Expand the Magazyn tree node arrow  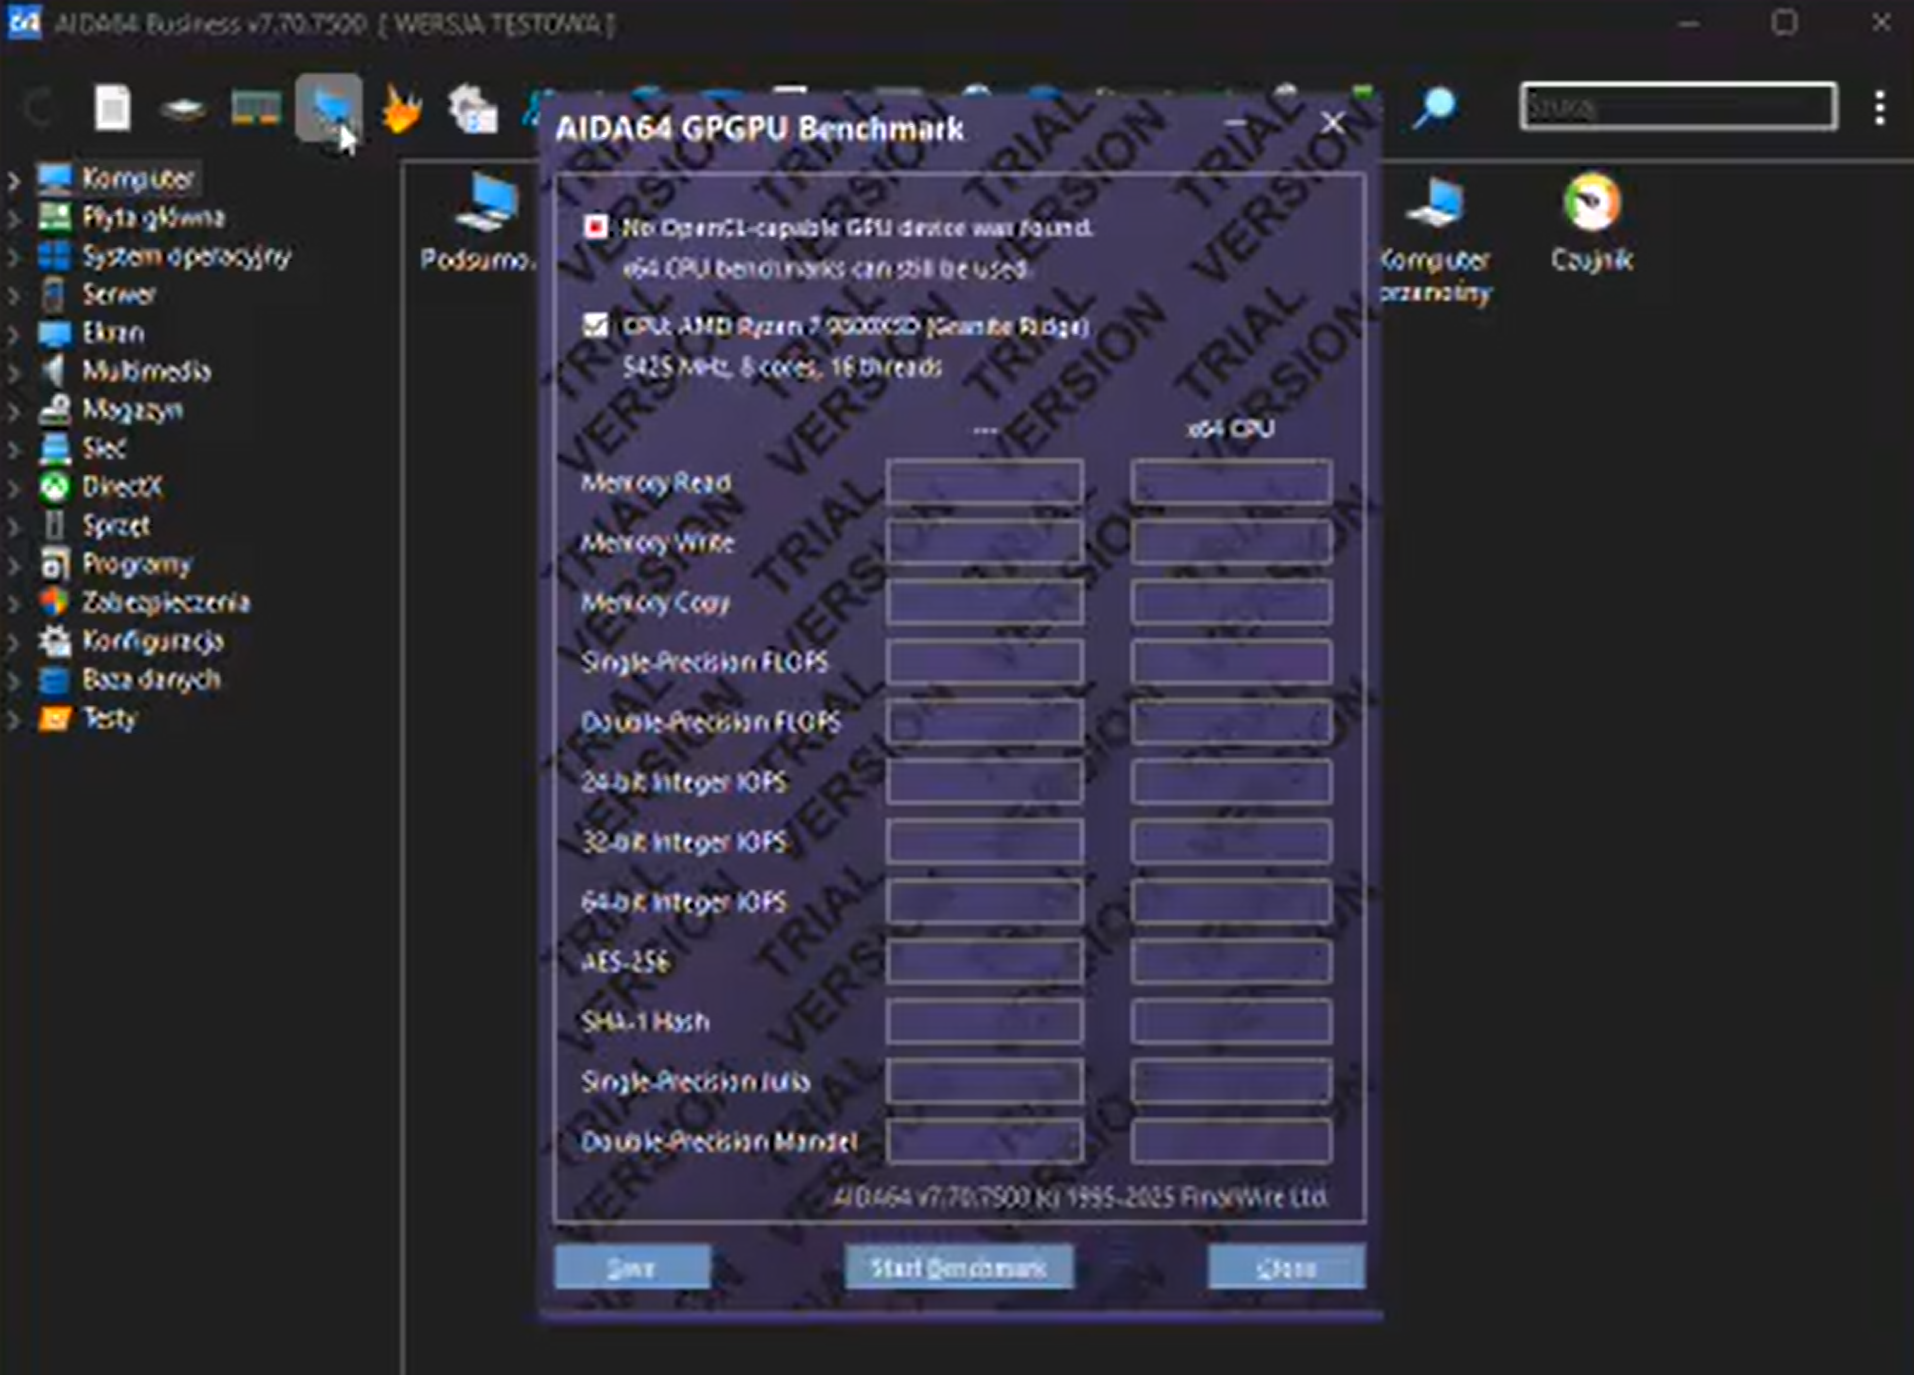point(13,410)
